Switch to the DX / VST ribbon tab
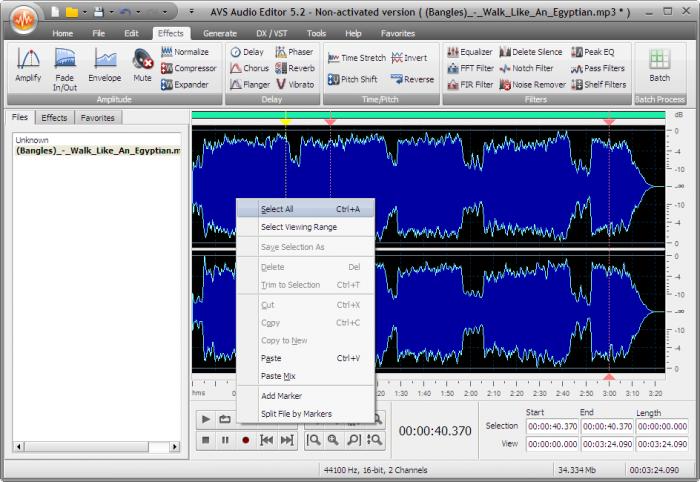700x482 pixels. (x=271, y=33)
